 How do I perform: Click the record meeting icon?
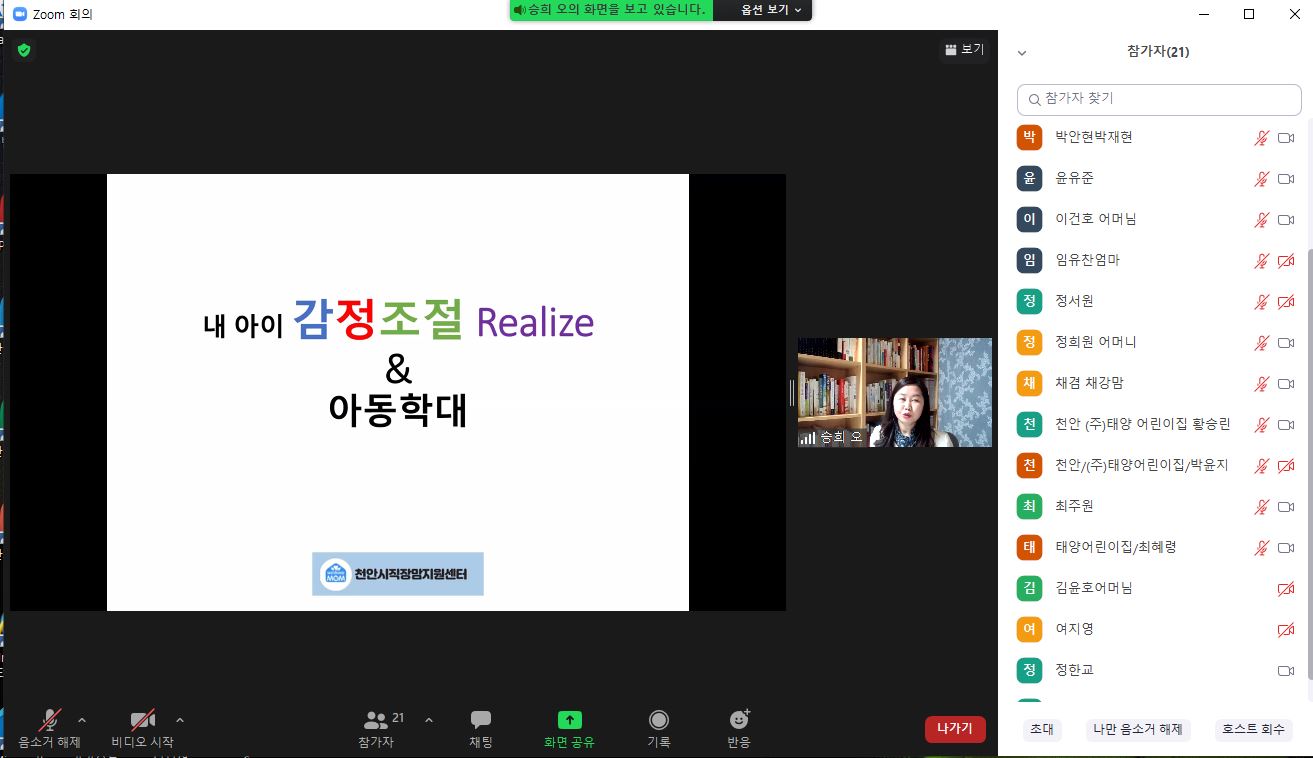pyautogui.click(x=658, y=720)
